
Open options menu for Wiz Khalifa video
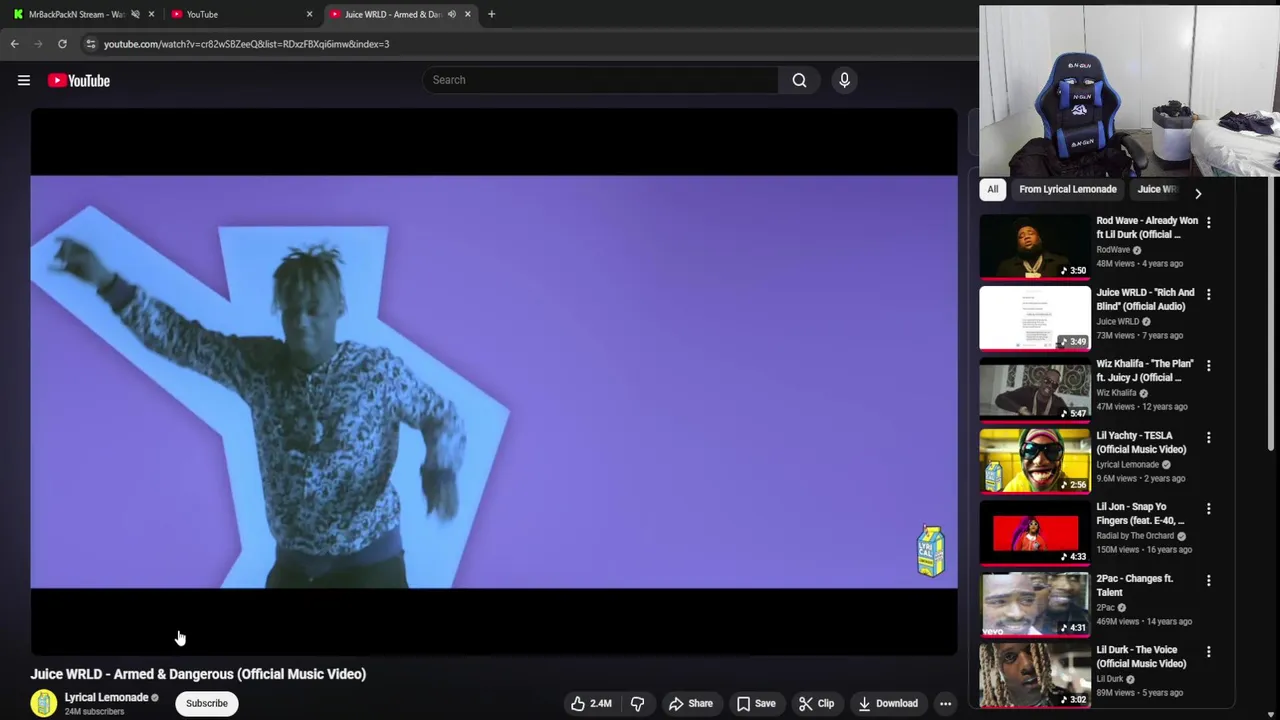coord(1208,365)
